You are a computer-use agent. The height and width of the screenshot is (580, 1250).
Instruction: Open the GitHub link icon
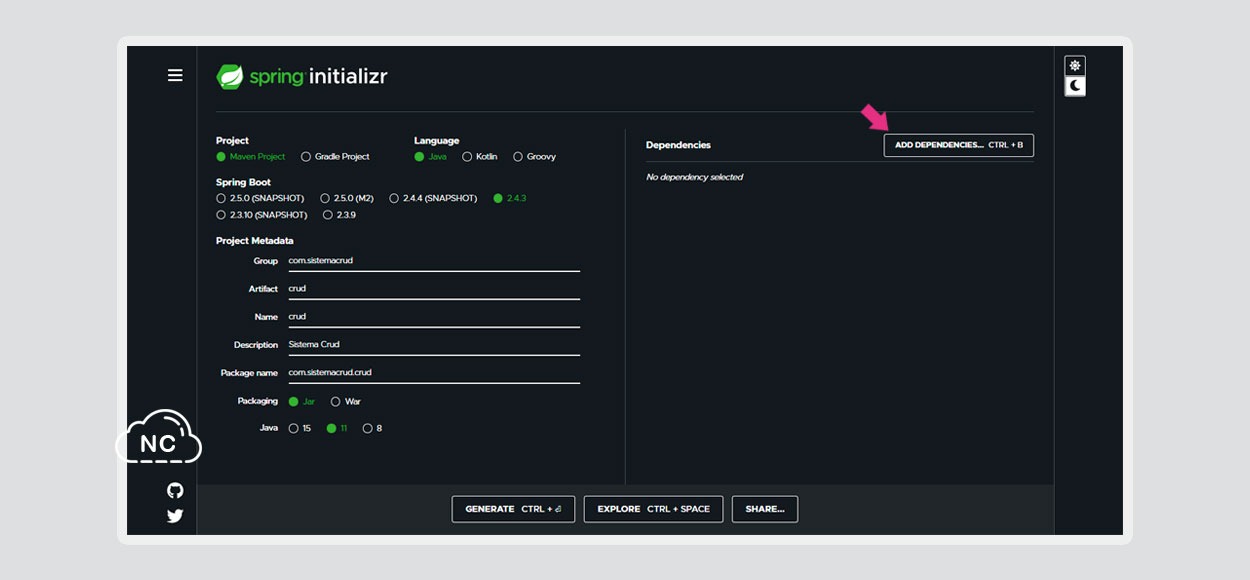175,490
